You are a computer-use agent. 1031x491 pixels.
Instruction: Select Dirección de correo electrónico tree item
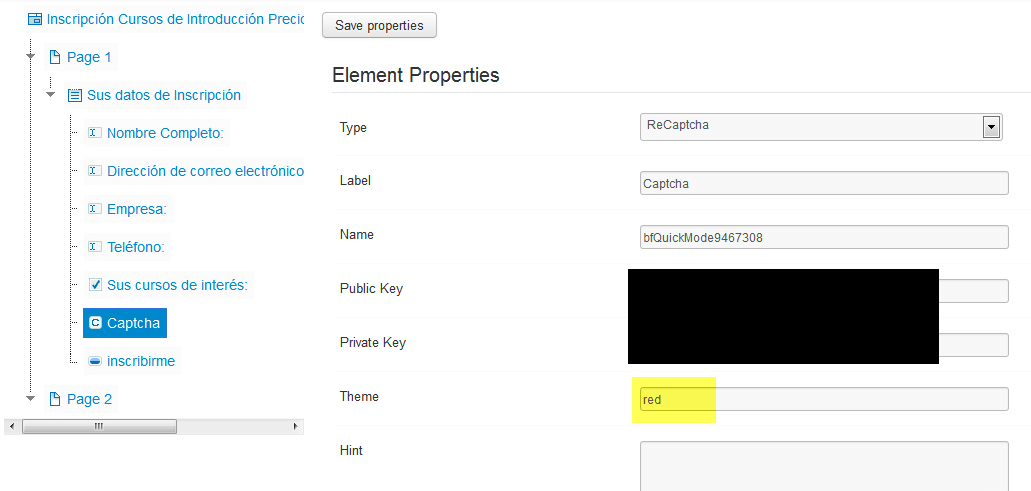coord(205,171)
